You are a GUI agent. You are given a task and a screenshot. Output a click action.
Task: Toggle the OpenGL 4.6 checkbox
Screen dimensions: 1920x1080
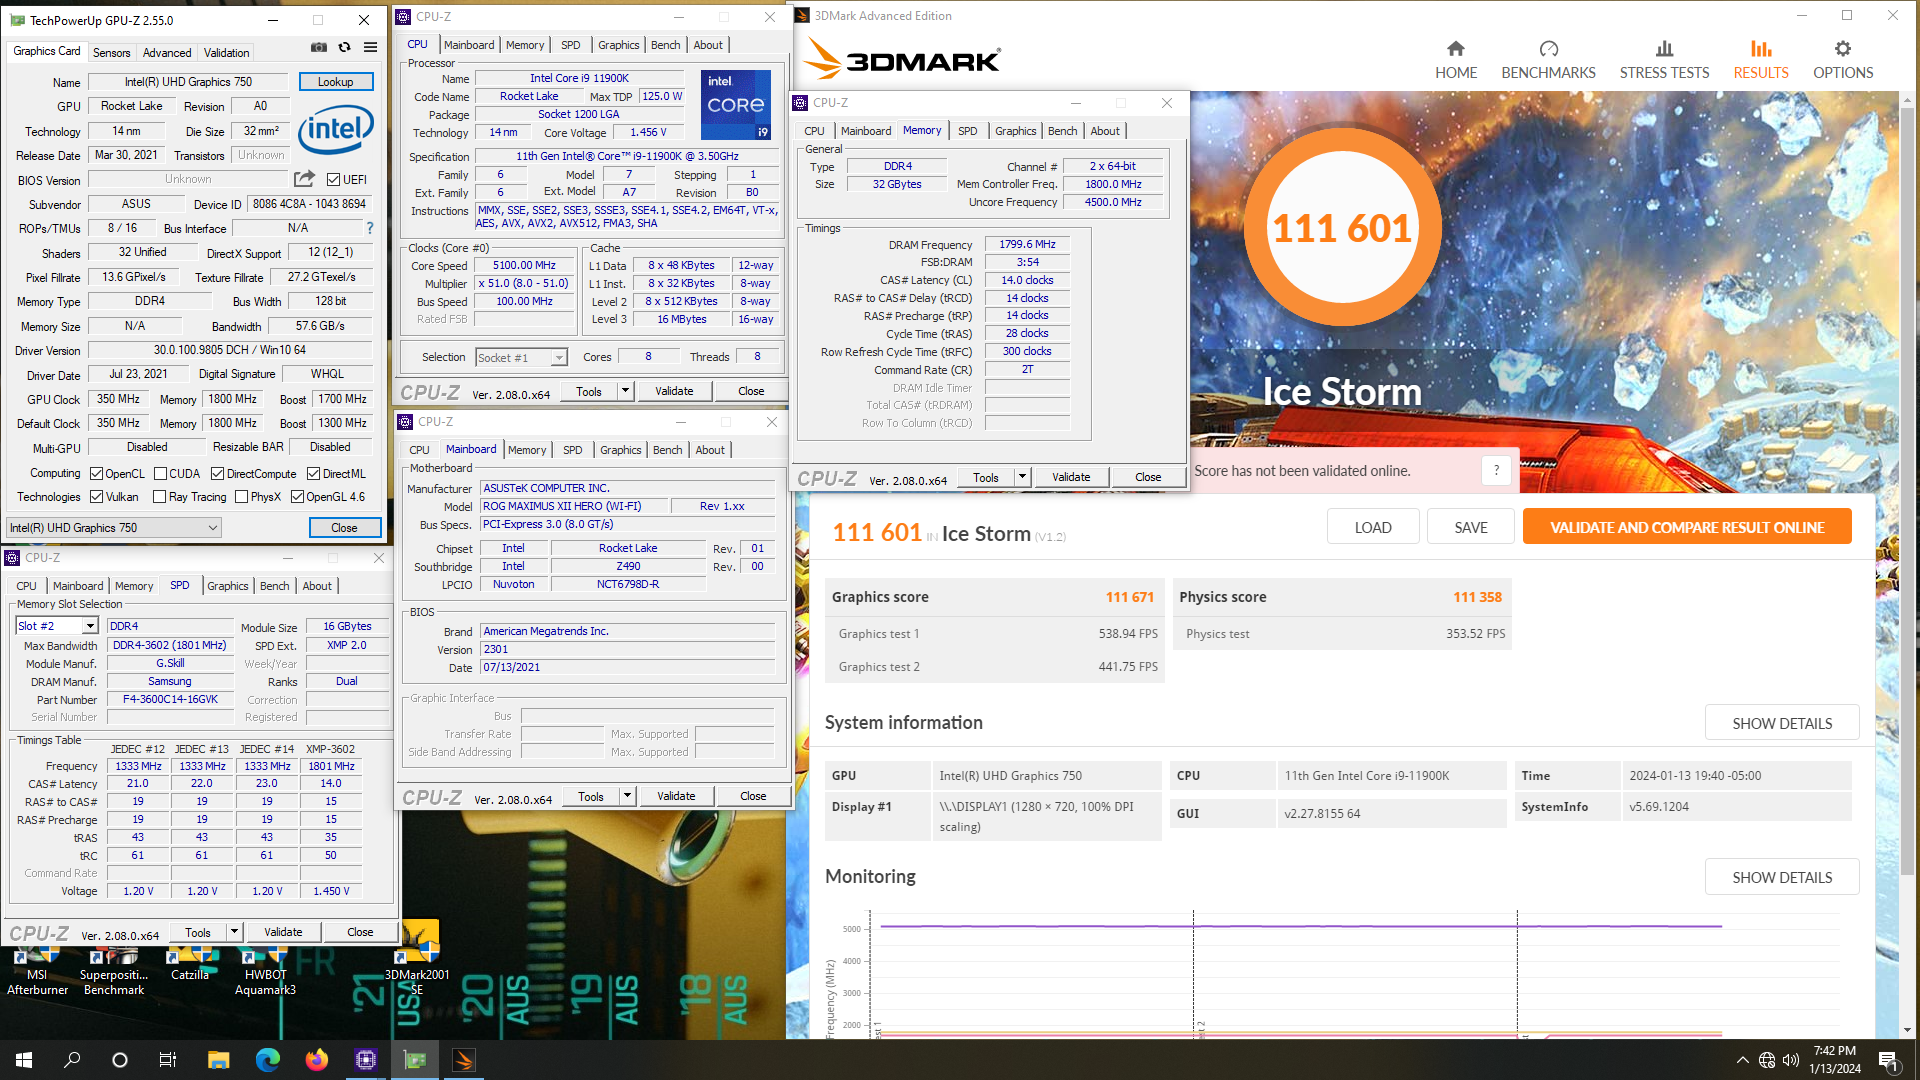click(297, 497)
